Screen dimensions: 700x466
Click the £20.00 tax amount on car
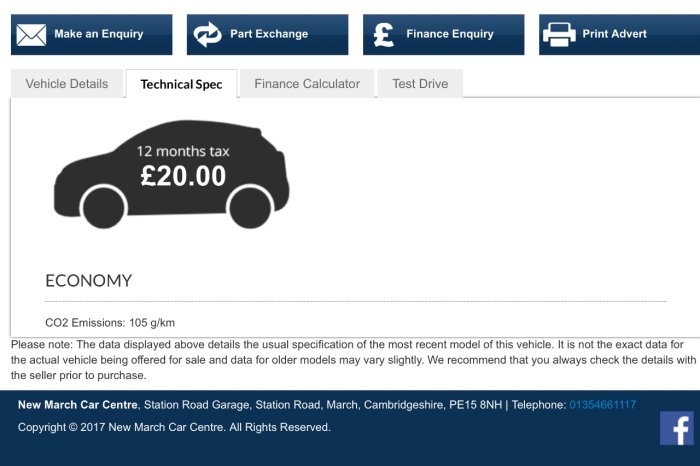[x=183, y=176]
